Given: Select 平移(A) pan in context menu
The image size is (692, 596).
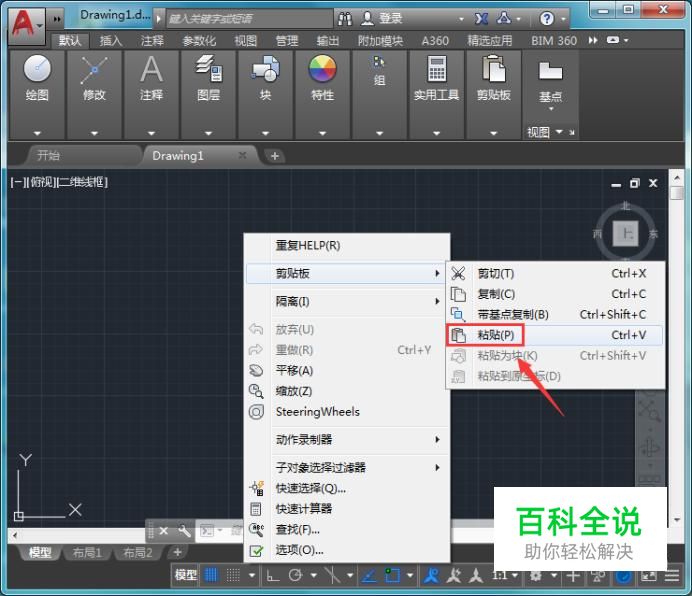Looking at the screenshot, I should tap(347, 370).
